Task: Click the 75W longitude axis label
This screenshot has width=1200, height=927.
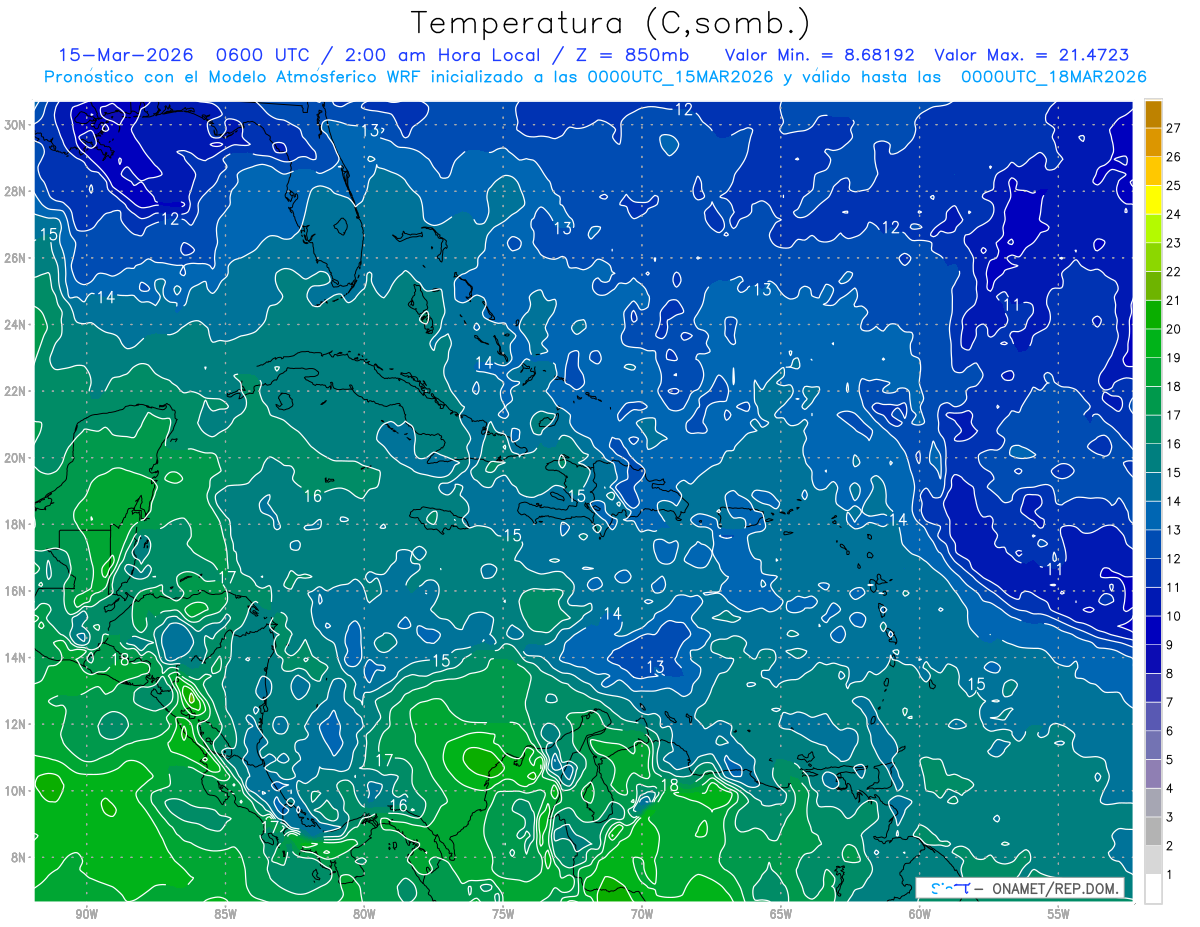Action: click(503, 913)
